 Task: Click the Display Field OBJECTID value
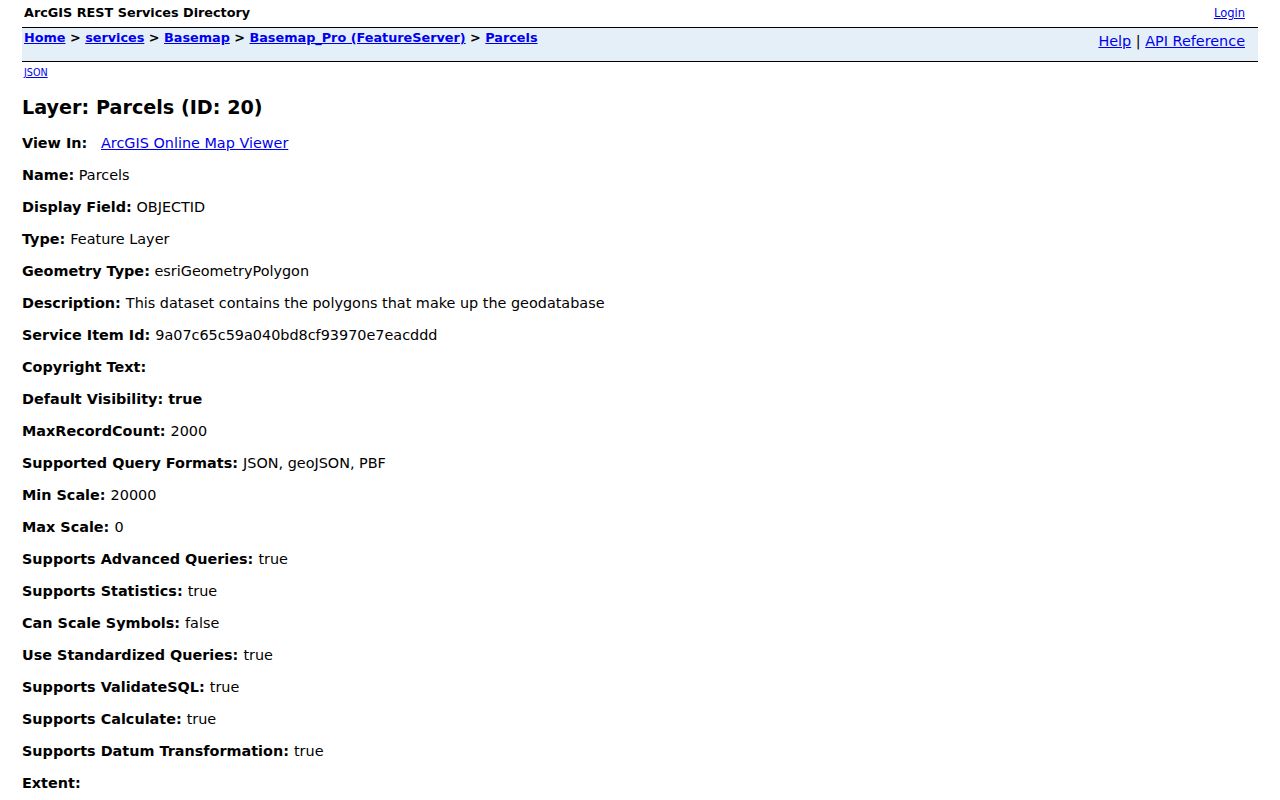point(171,207)
